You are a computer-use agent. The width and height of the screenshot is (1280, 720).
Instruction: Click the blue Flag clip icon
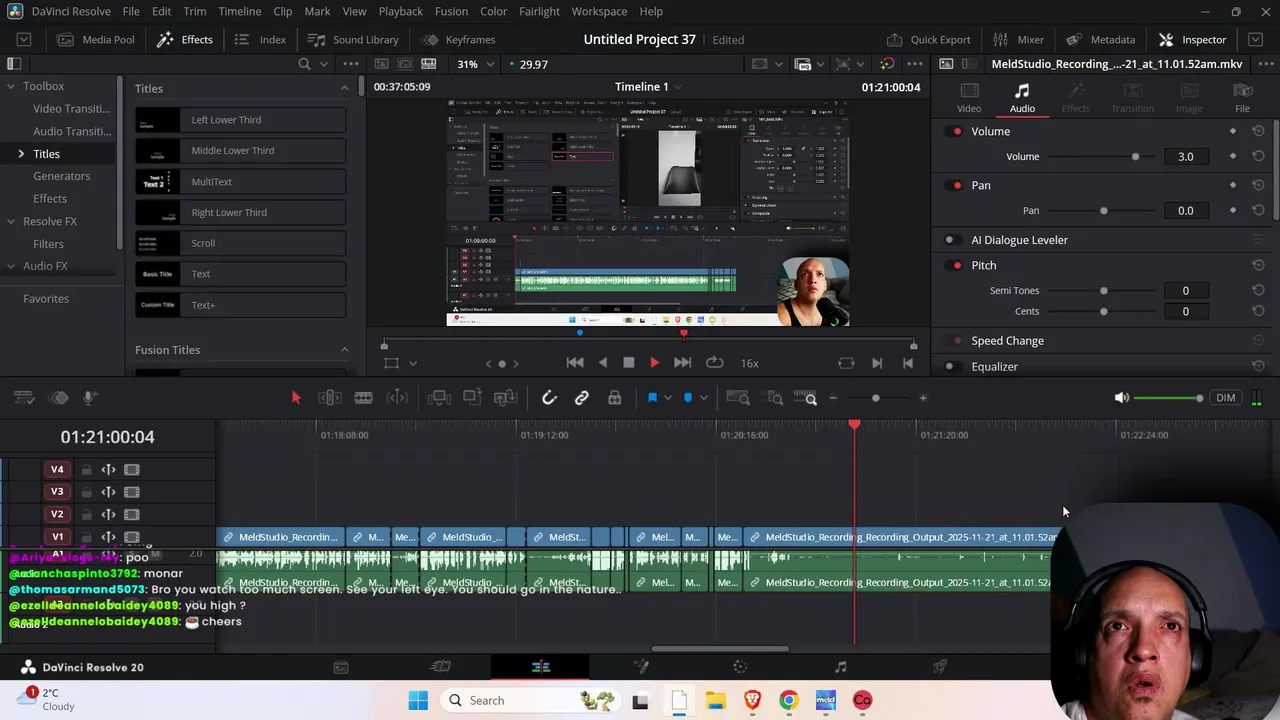[653, 398]
